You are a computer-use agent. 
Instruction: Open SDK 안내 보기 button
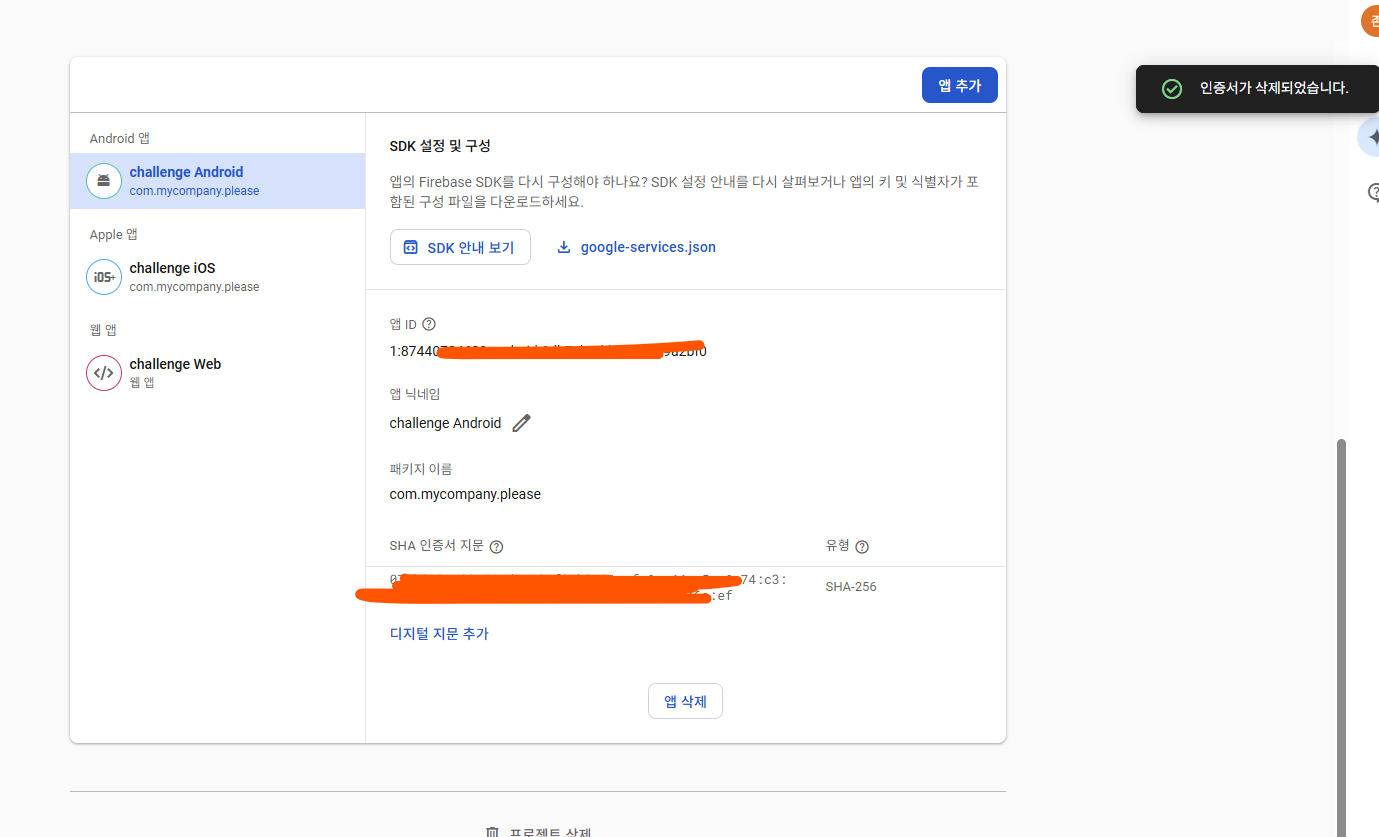[x=460, y=247]
